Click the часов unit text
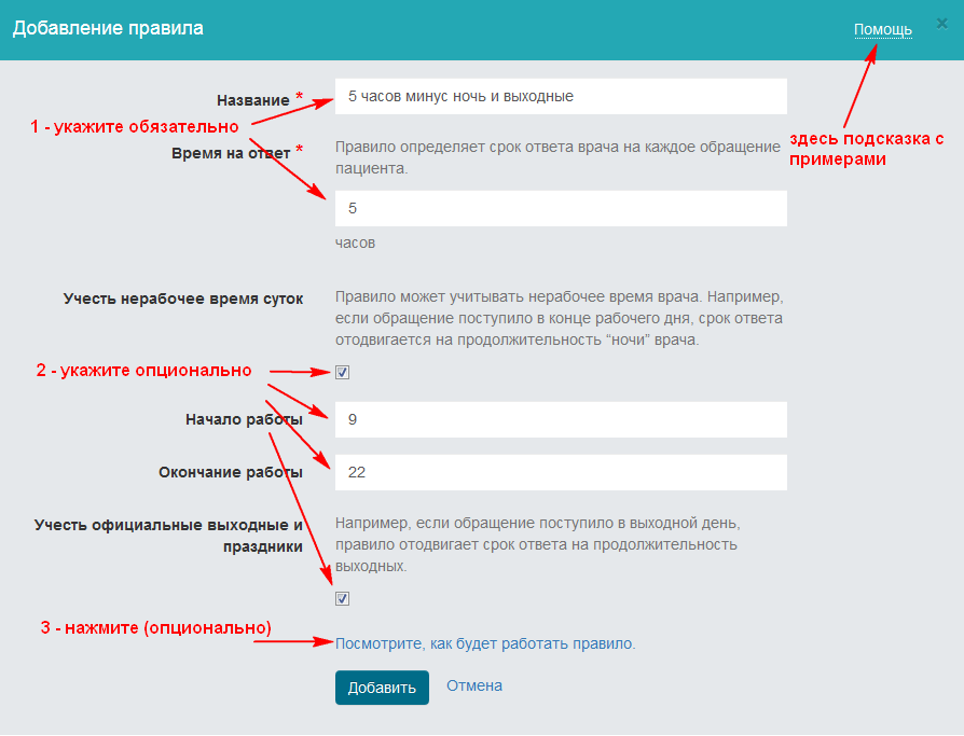Viewport: 964px width, 736px height. click(x=355, y=243)
